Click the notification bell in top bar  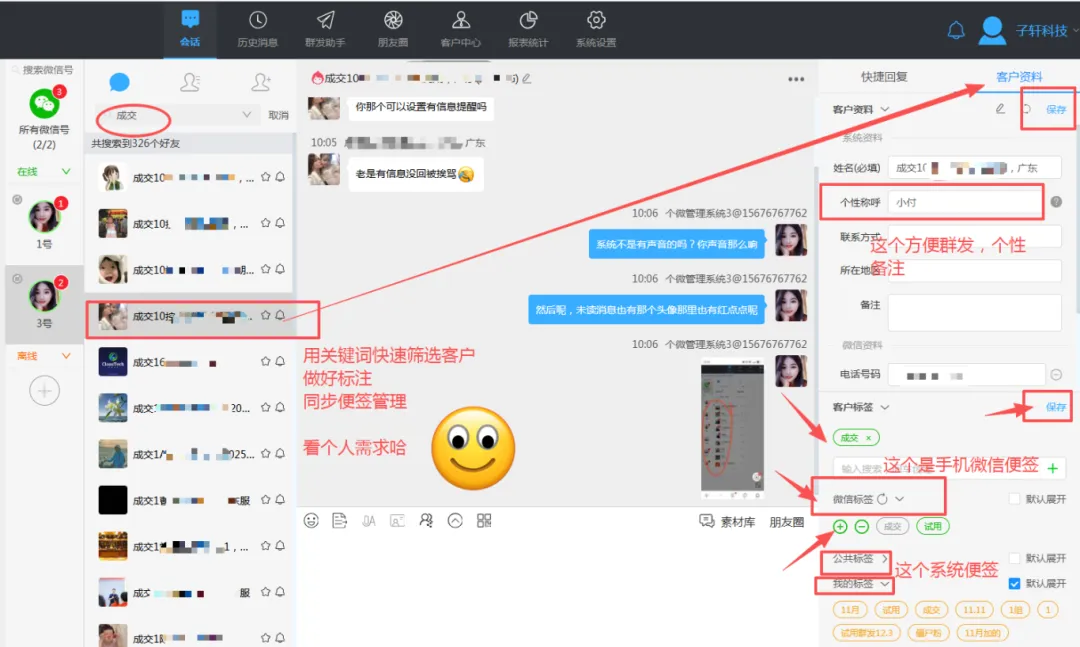[x=956, y=30]
